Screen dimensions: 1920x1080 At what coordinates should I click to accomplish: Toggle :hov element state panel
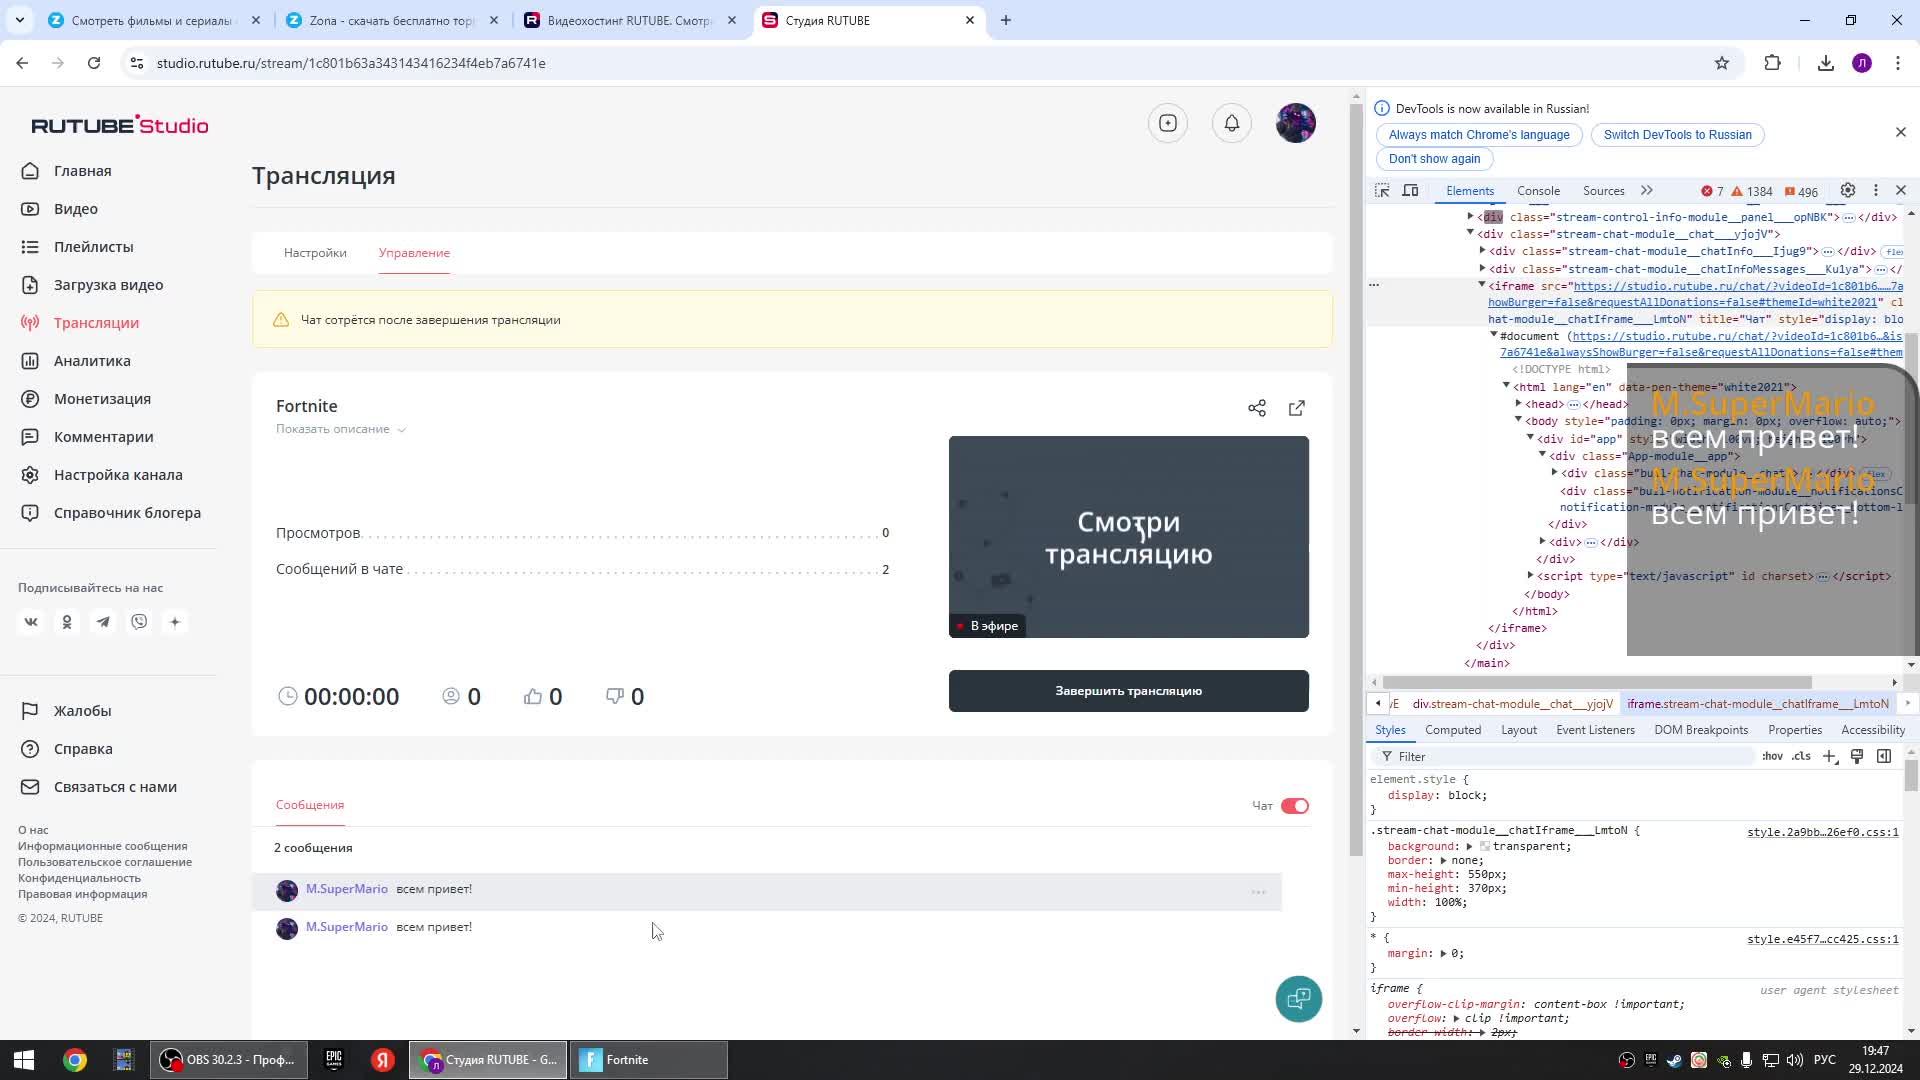1772,757
